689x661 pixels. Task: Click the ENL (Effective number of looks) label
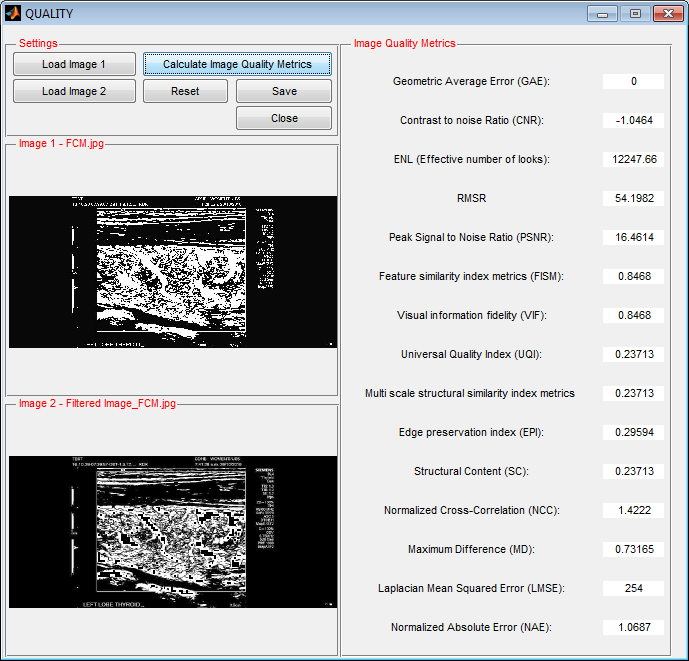[471, 159]
